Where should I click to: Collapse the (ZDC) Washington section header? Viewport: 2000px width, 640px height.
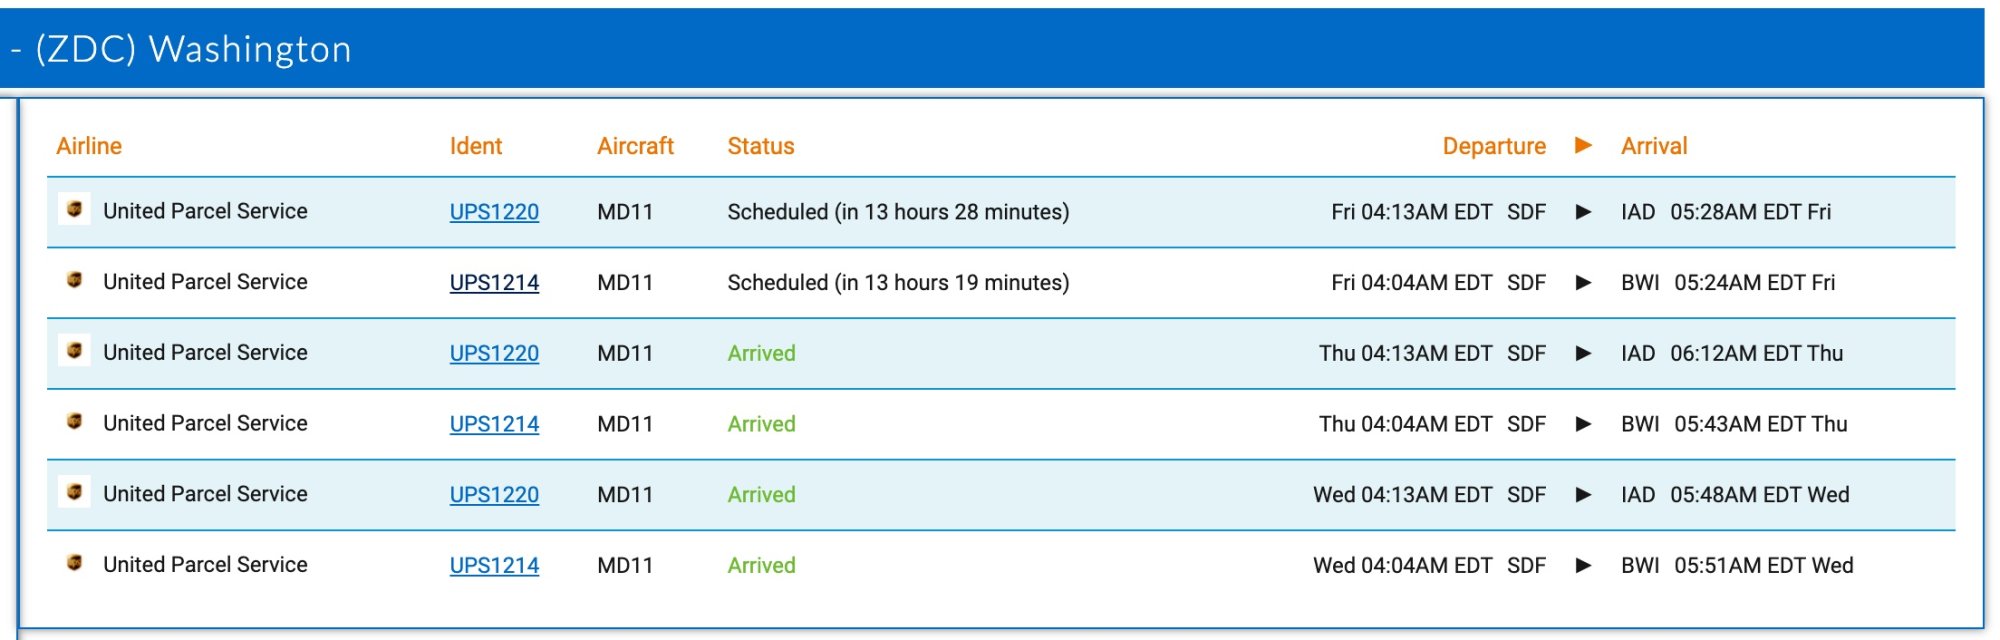(x=181, y=49)
